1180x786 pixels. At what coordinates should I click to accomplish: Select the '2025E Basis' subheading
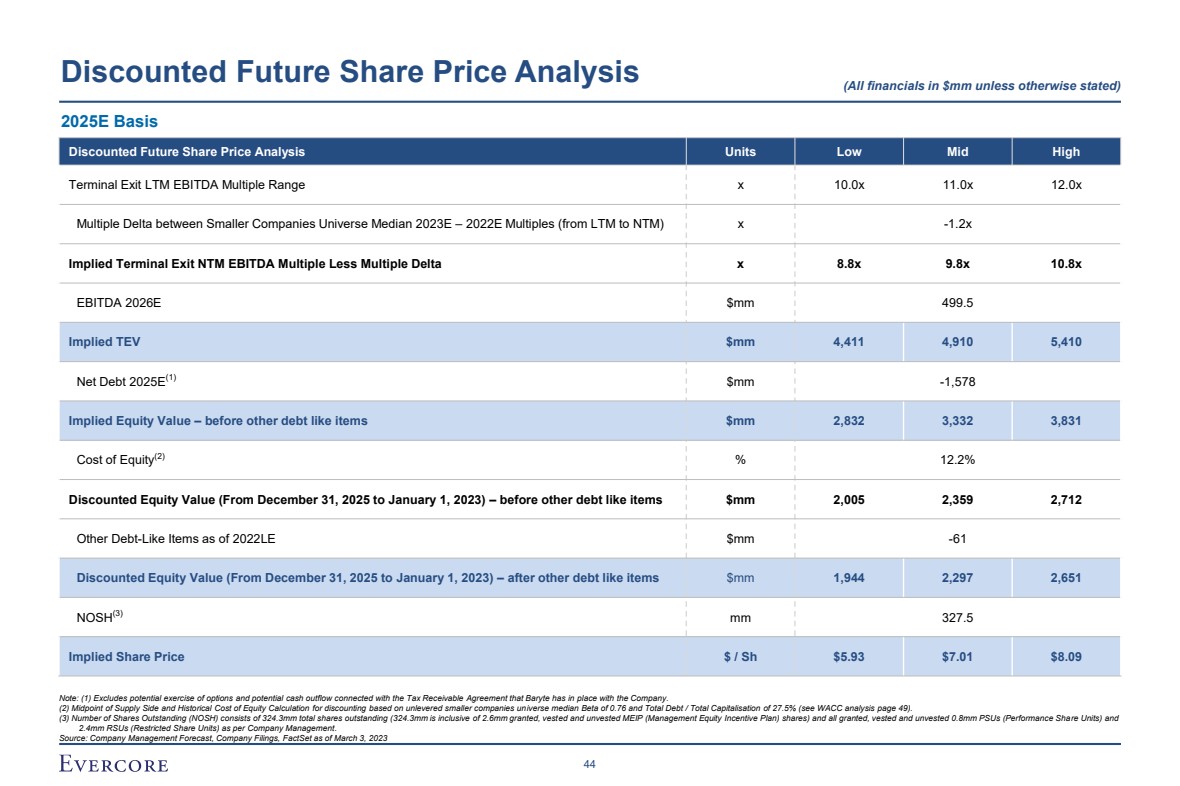tap(109, 121)
